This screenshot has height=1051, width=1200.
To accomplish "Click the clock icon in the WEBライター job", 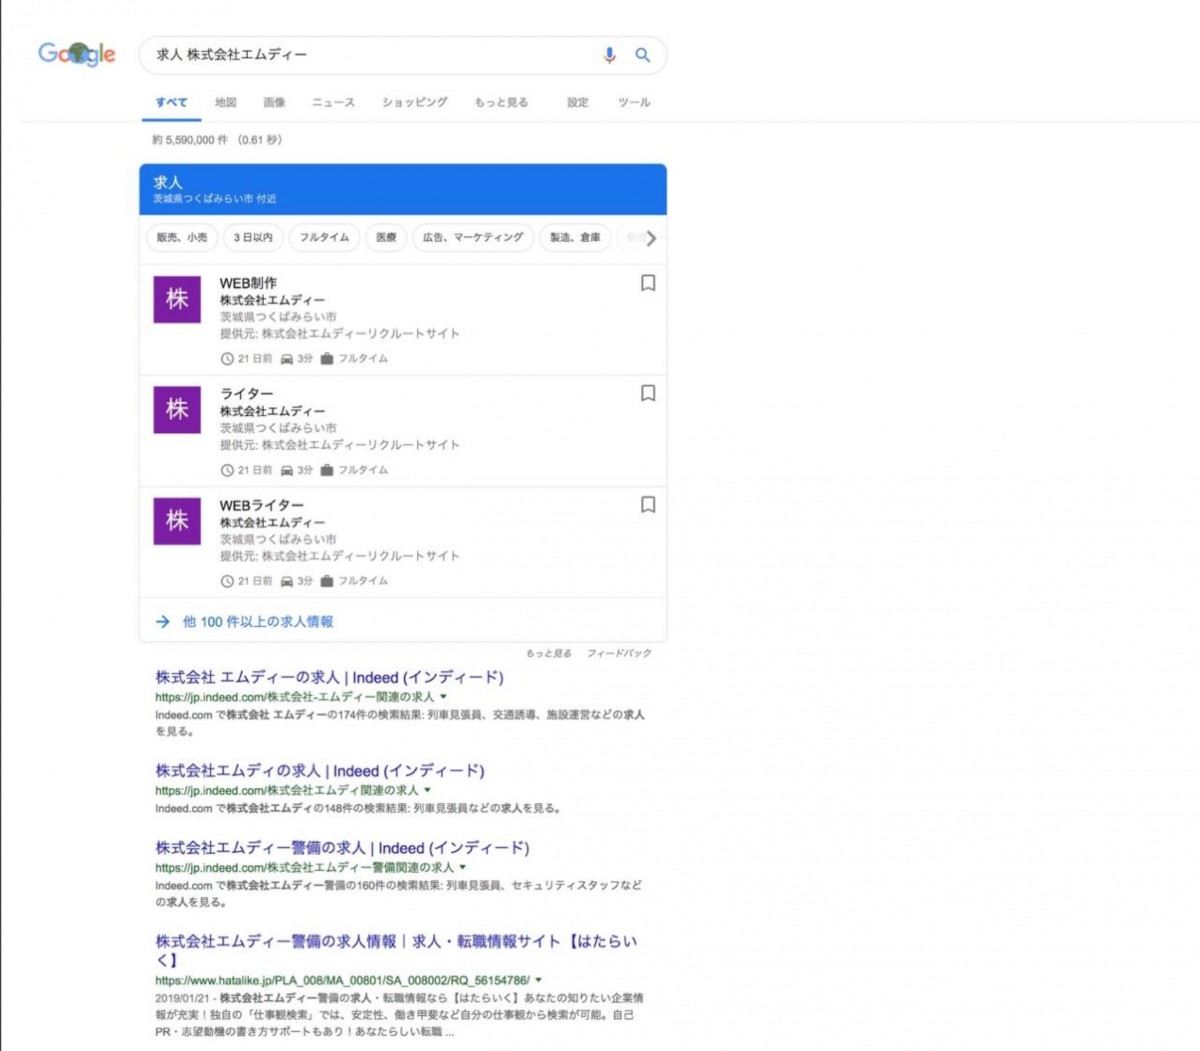I will [227, 581].
